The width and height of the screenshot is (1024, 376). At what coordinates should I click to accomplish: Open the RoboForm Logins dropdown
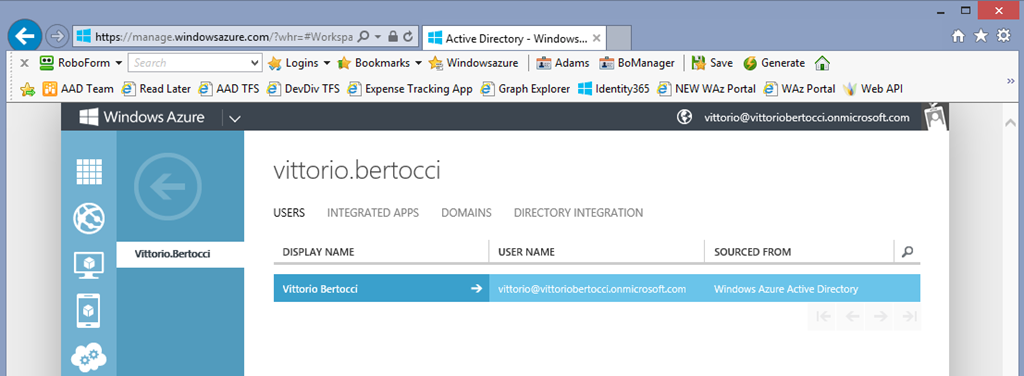coord(299,63)
